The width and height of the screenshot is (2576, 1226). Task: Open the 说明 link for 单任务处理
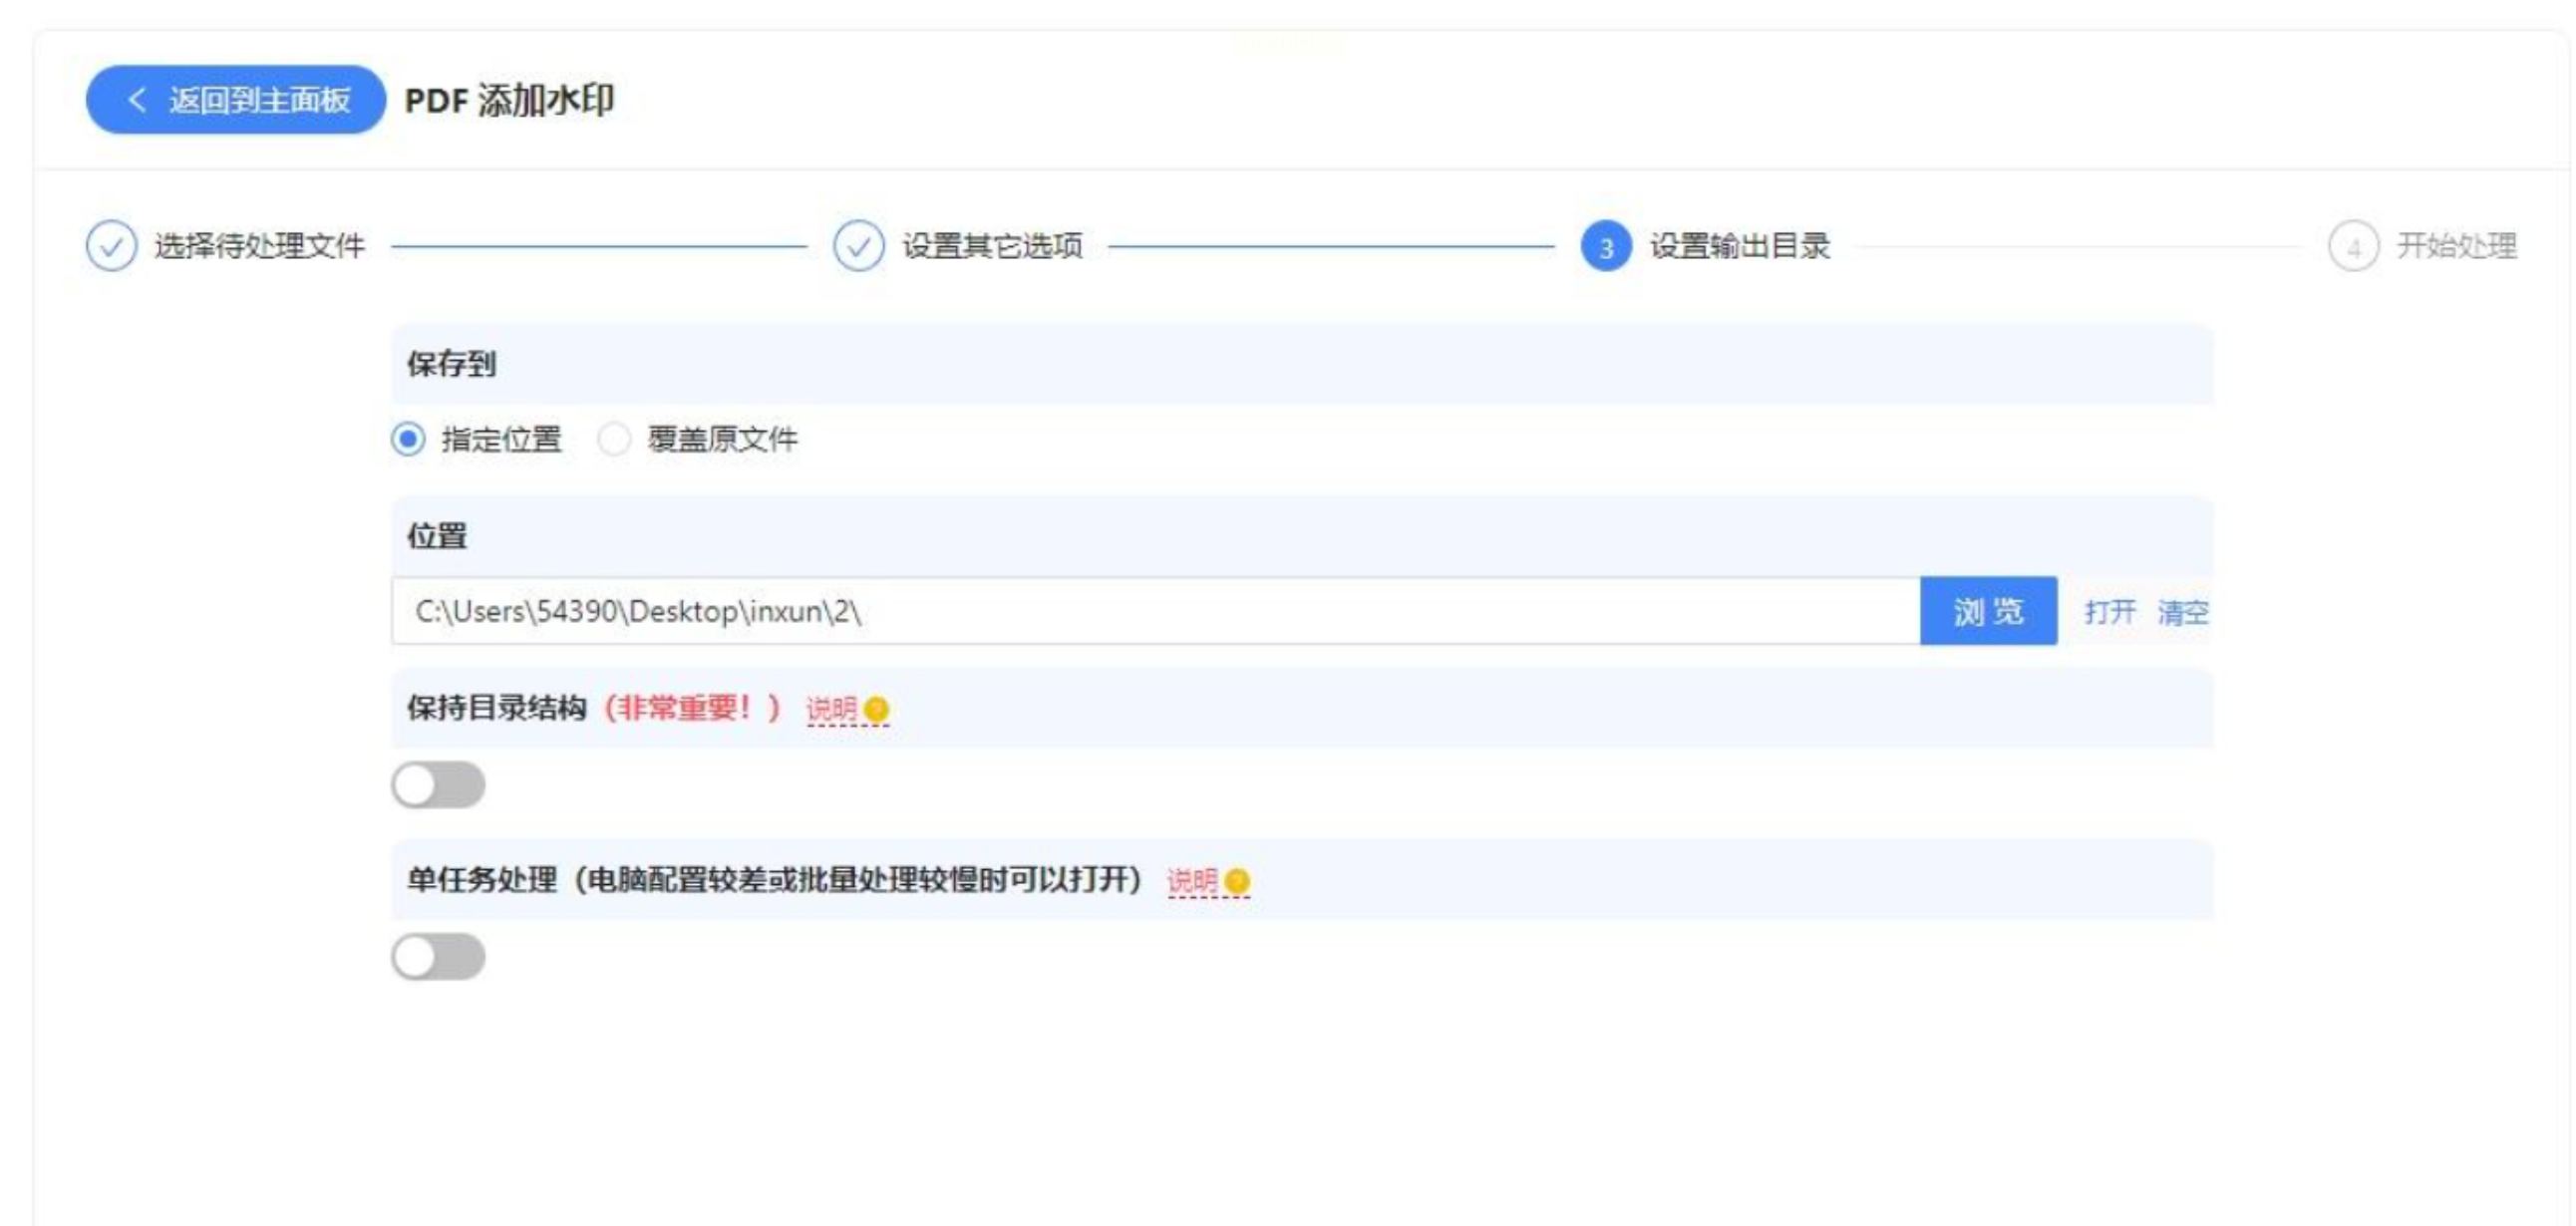(1192, 881)
